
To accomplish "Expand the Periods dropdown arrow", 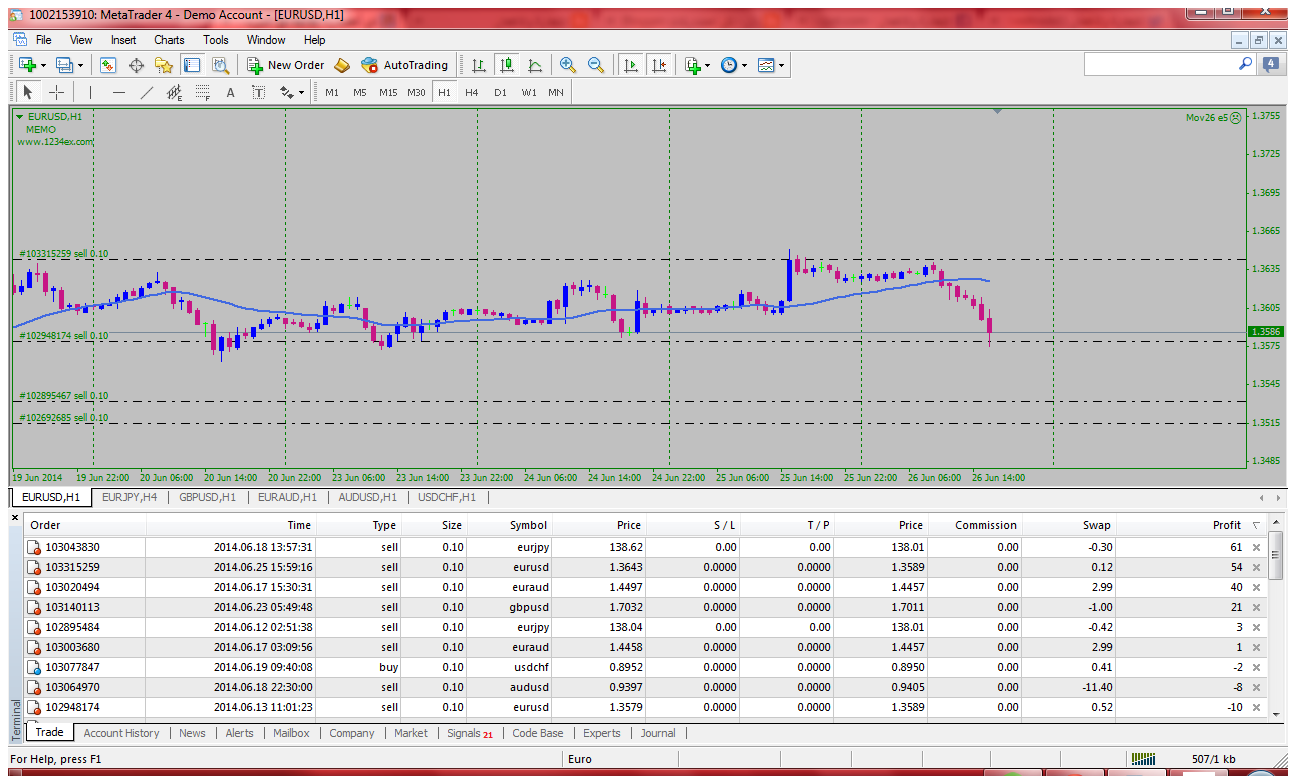I will tap(745, 65).
